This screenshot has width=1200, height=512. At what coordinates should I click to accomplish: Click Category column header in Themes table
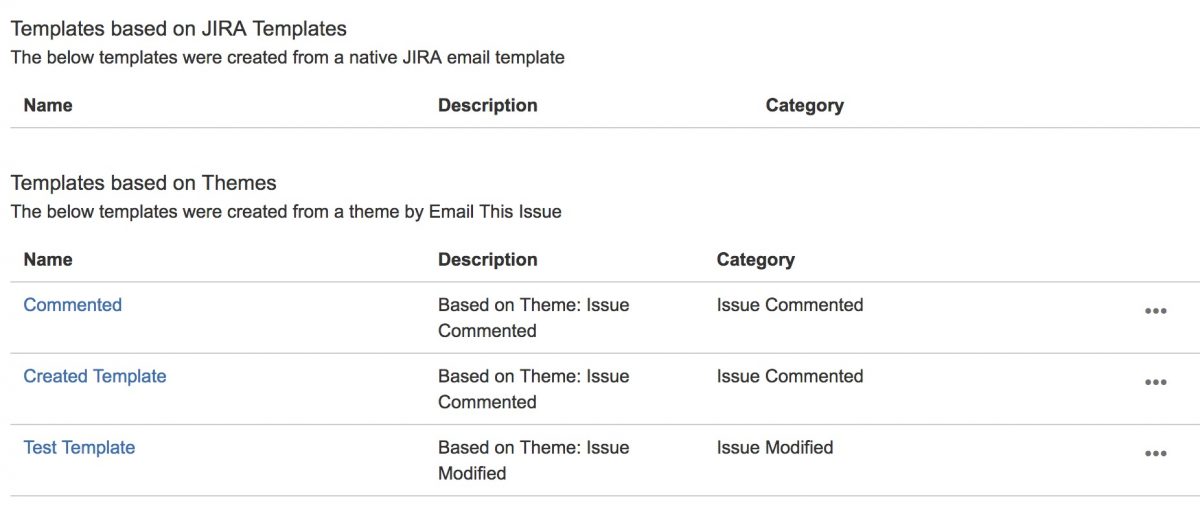point(756,259)
